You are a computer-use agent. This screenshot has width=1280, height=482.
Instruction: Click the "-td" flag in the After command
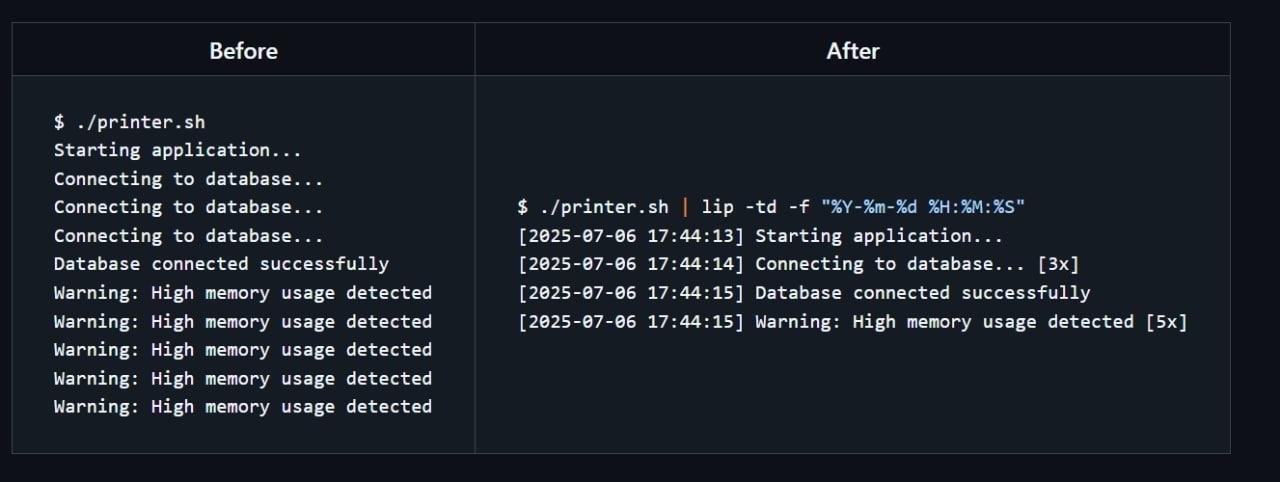760,208
